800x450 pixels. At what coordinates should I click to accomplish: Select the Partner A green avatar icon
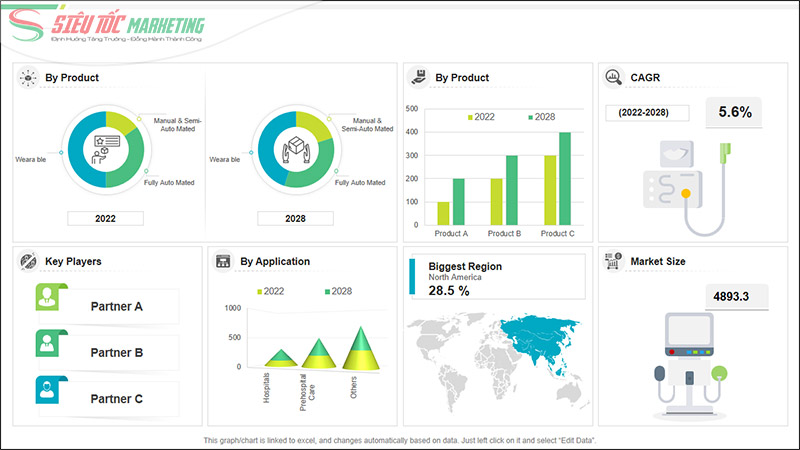[47, 297]
